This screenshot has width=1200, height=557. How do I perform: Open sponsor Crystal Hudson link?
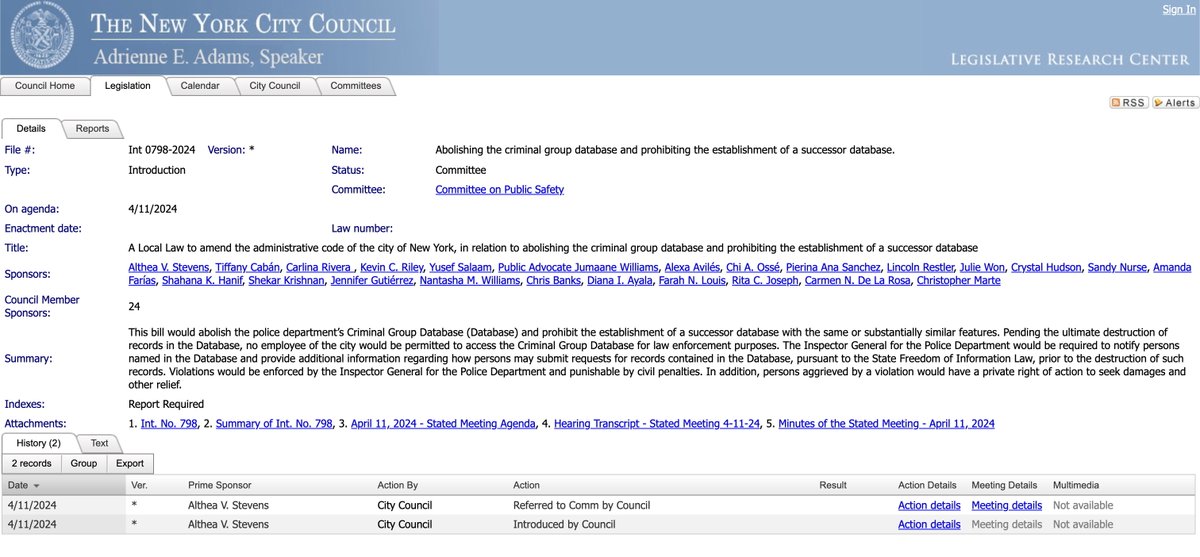click(1046, 268)
